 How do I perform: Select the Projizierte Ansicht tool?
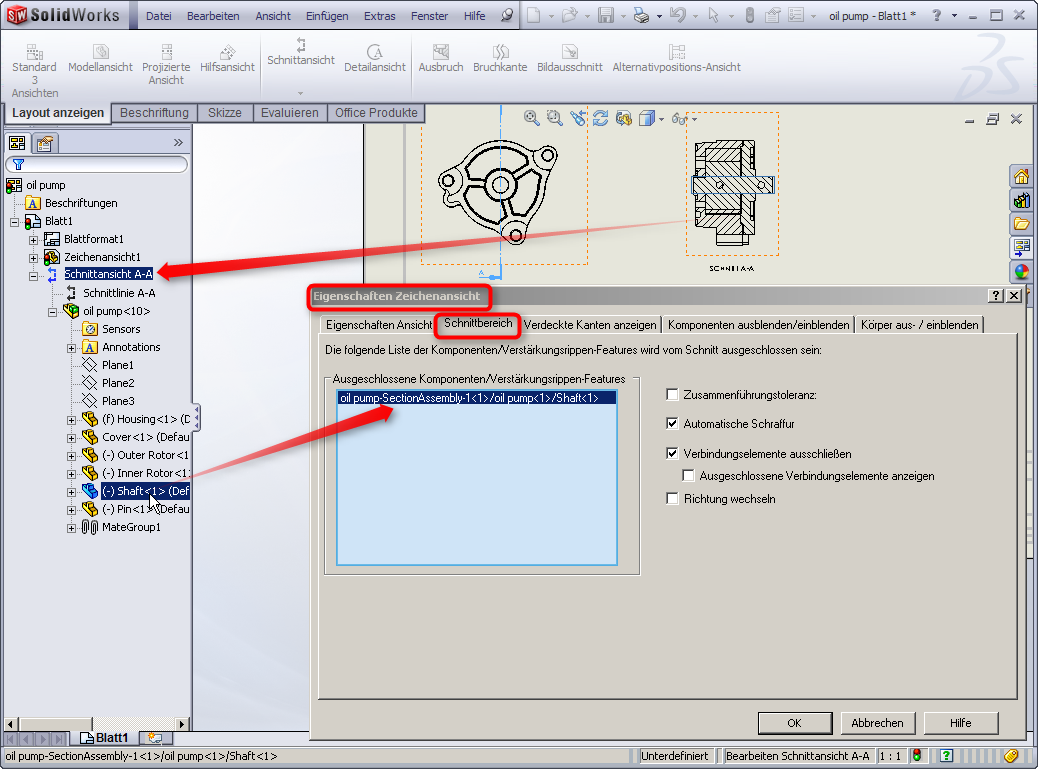click(165, 65)
